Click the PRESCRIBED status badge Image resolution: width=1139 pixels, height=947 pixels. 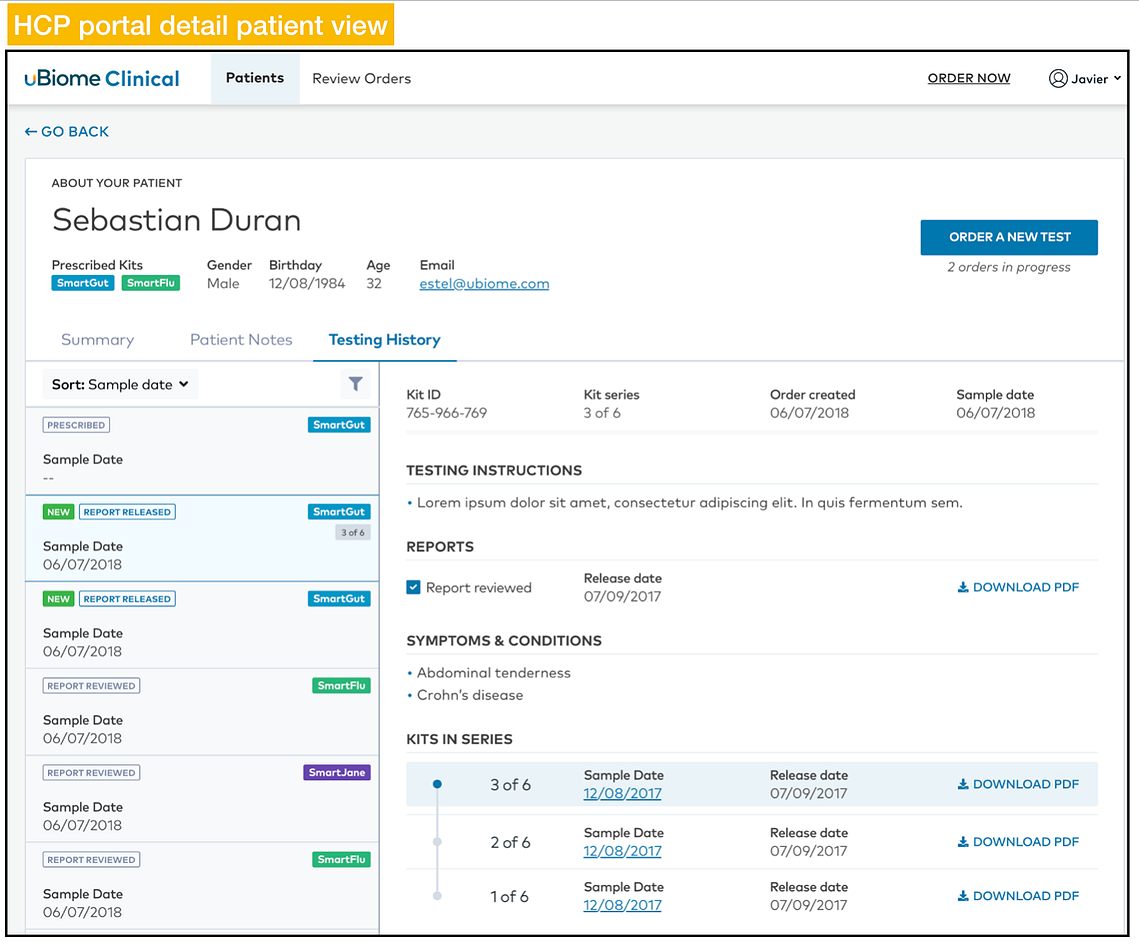[76, 425]
